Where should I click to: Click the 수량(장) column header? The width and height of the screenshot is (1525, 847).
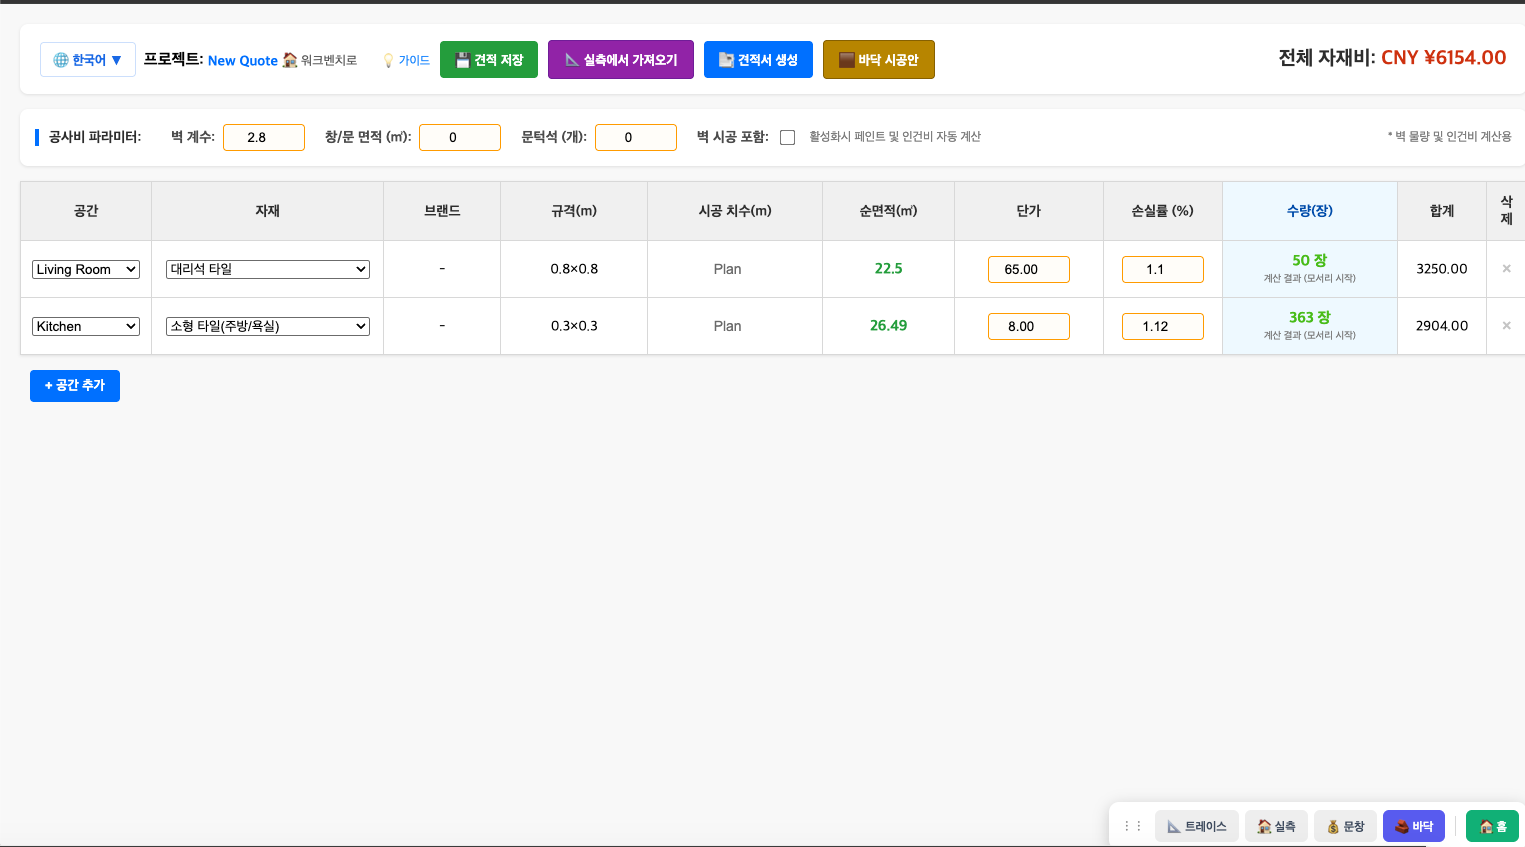pos(1309,211)
